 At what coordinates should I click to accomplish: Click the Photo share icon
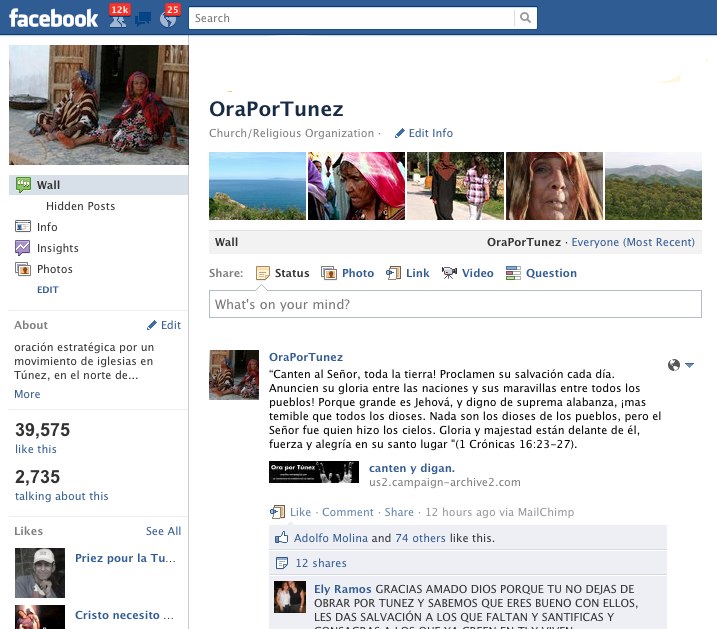(329, 273)
